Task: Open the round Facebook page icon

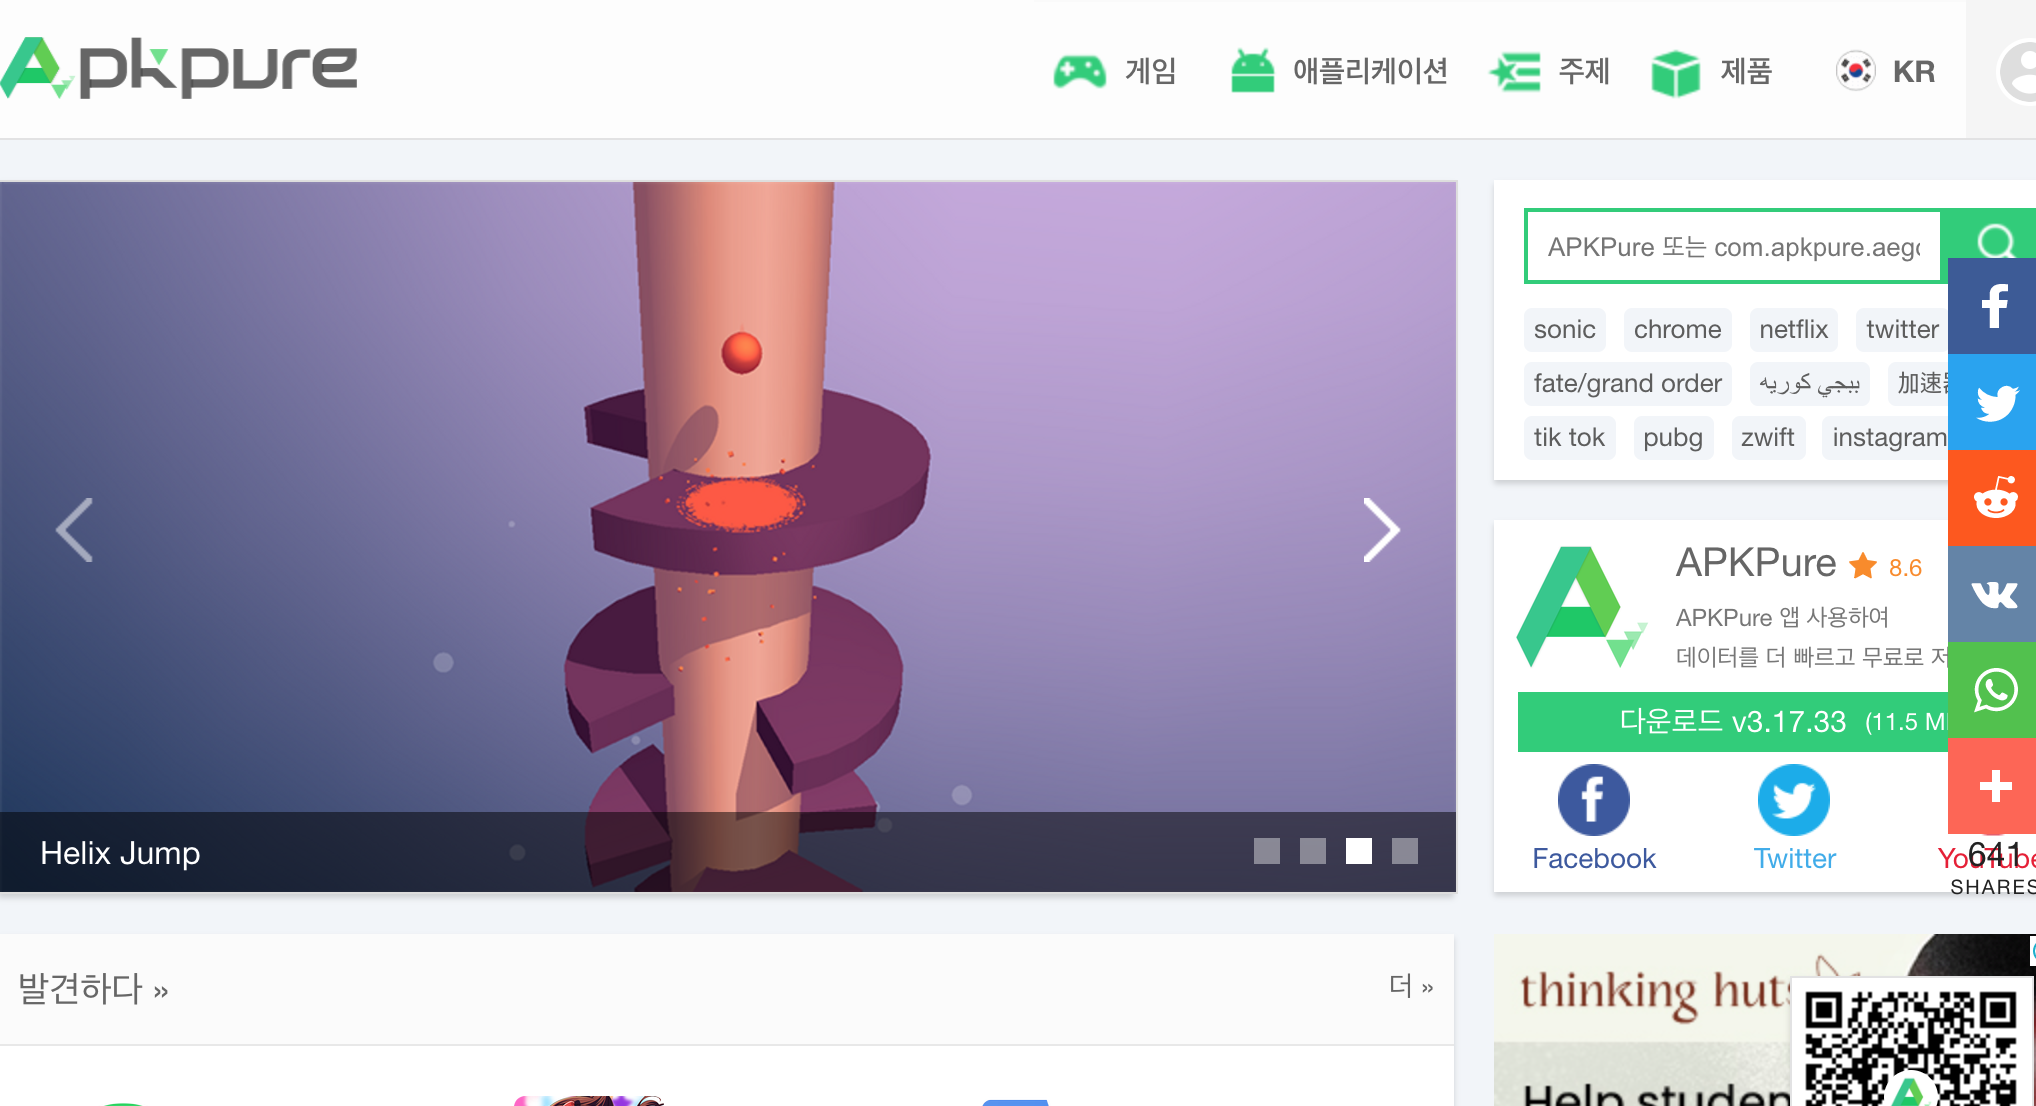Action: [1593, 800]
